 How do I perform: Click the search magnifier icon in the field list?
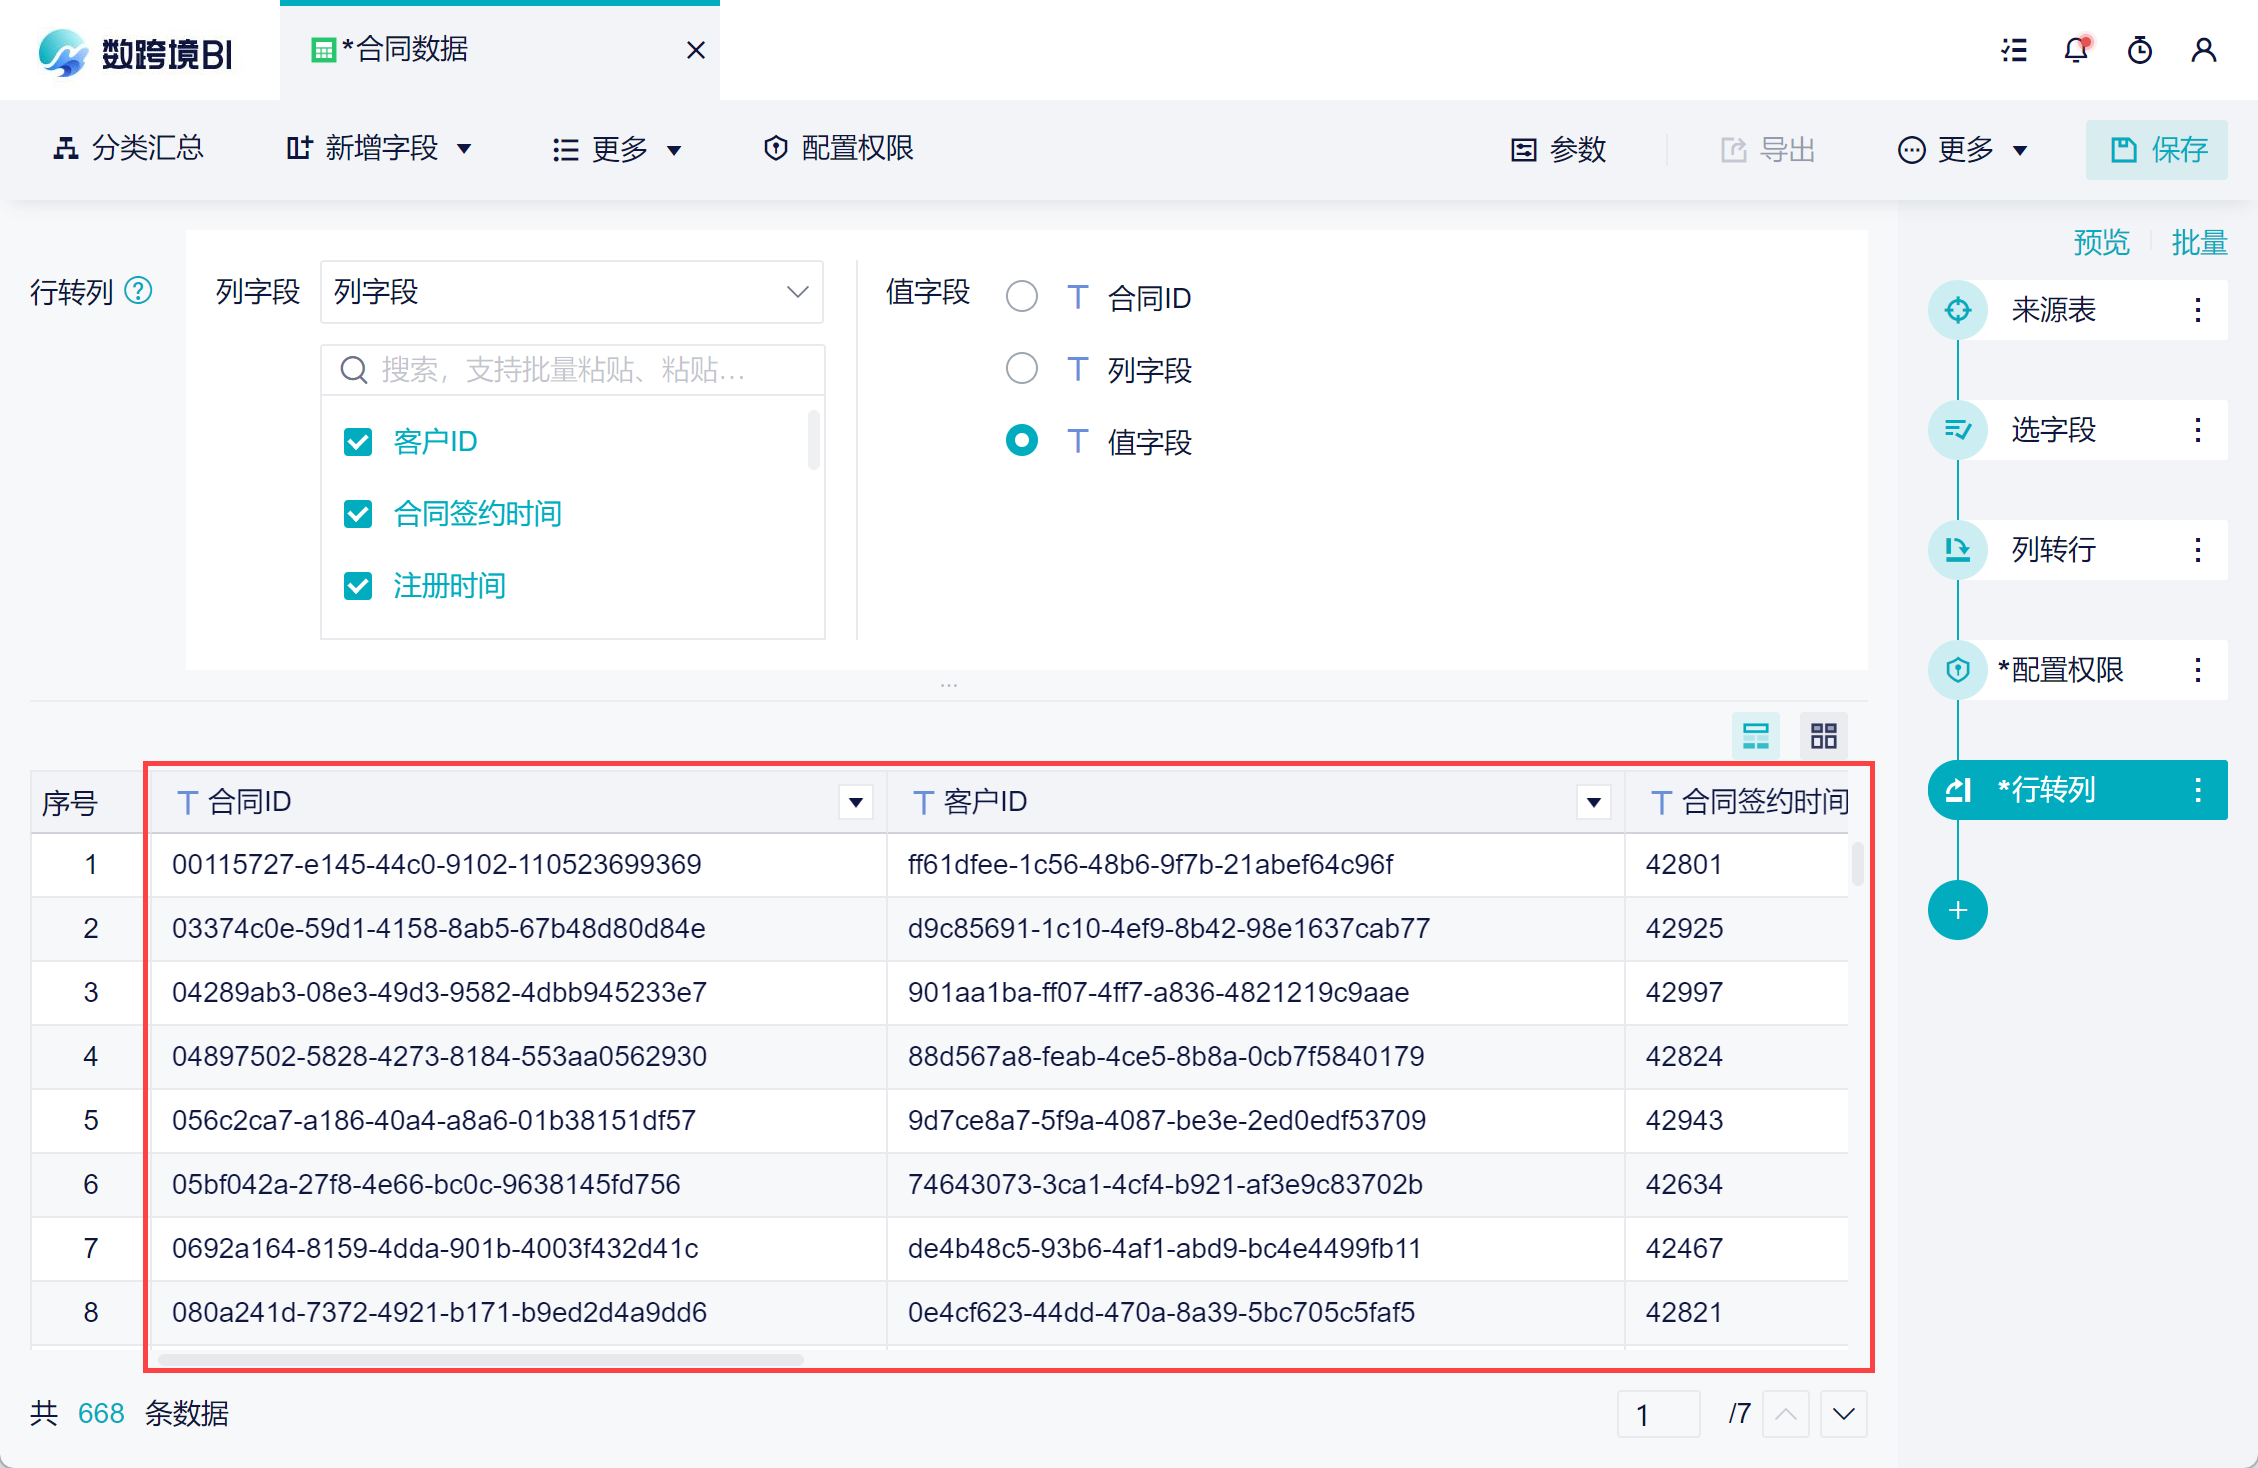coord(354,370)
